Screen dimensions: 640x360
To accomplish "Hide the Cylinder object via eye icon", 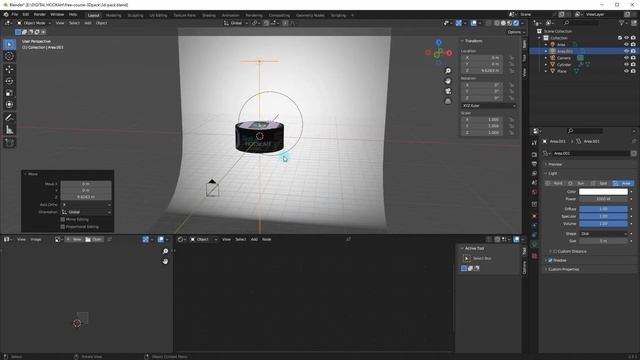I will click(x=626, y=64).
